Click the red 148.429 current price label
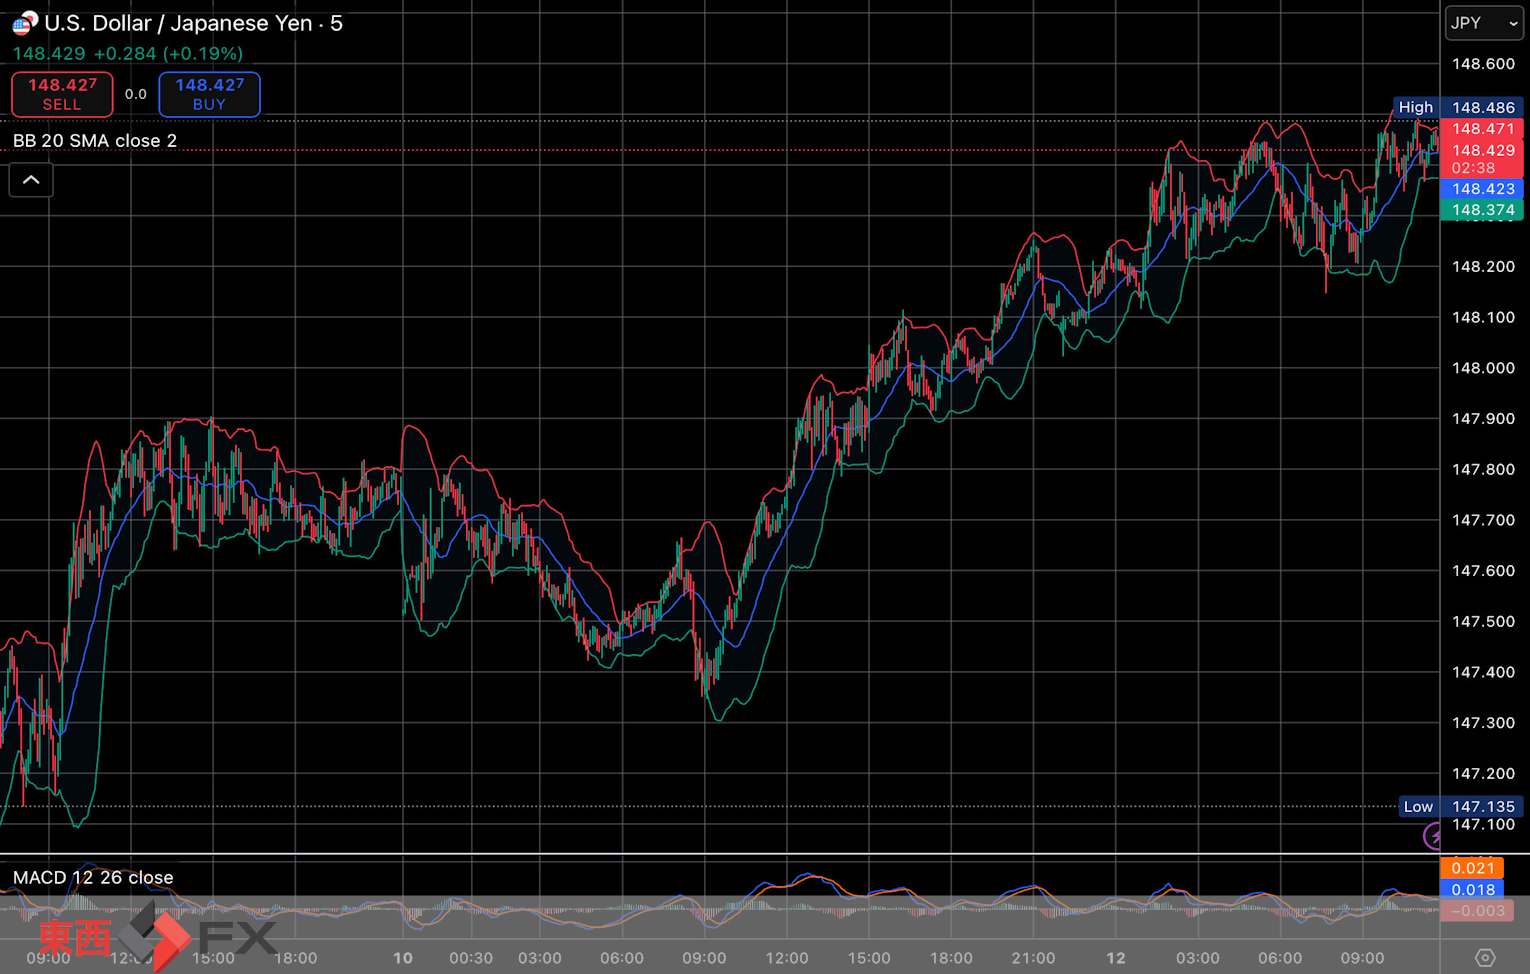The width and height of the screenshot is (1530, 974). (1482, 151)
